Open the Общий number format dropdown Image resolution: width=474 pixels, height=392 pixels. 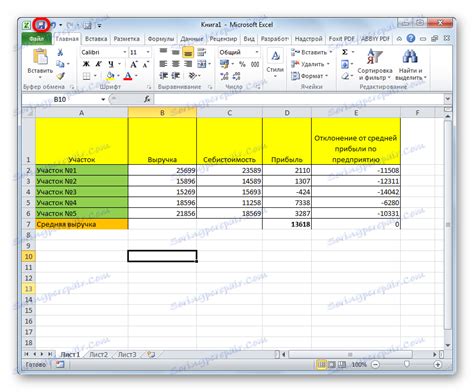257,52
